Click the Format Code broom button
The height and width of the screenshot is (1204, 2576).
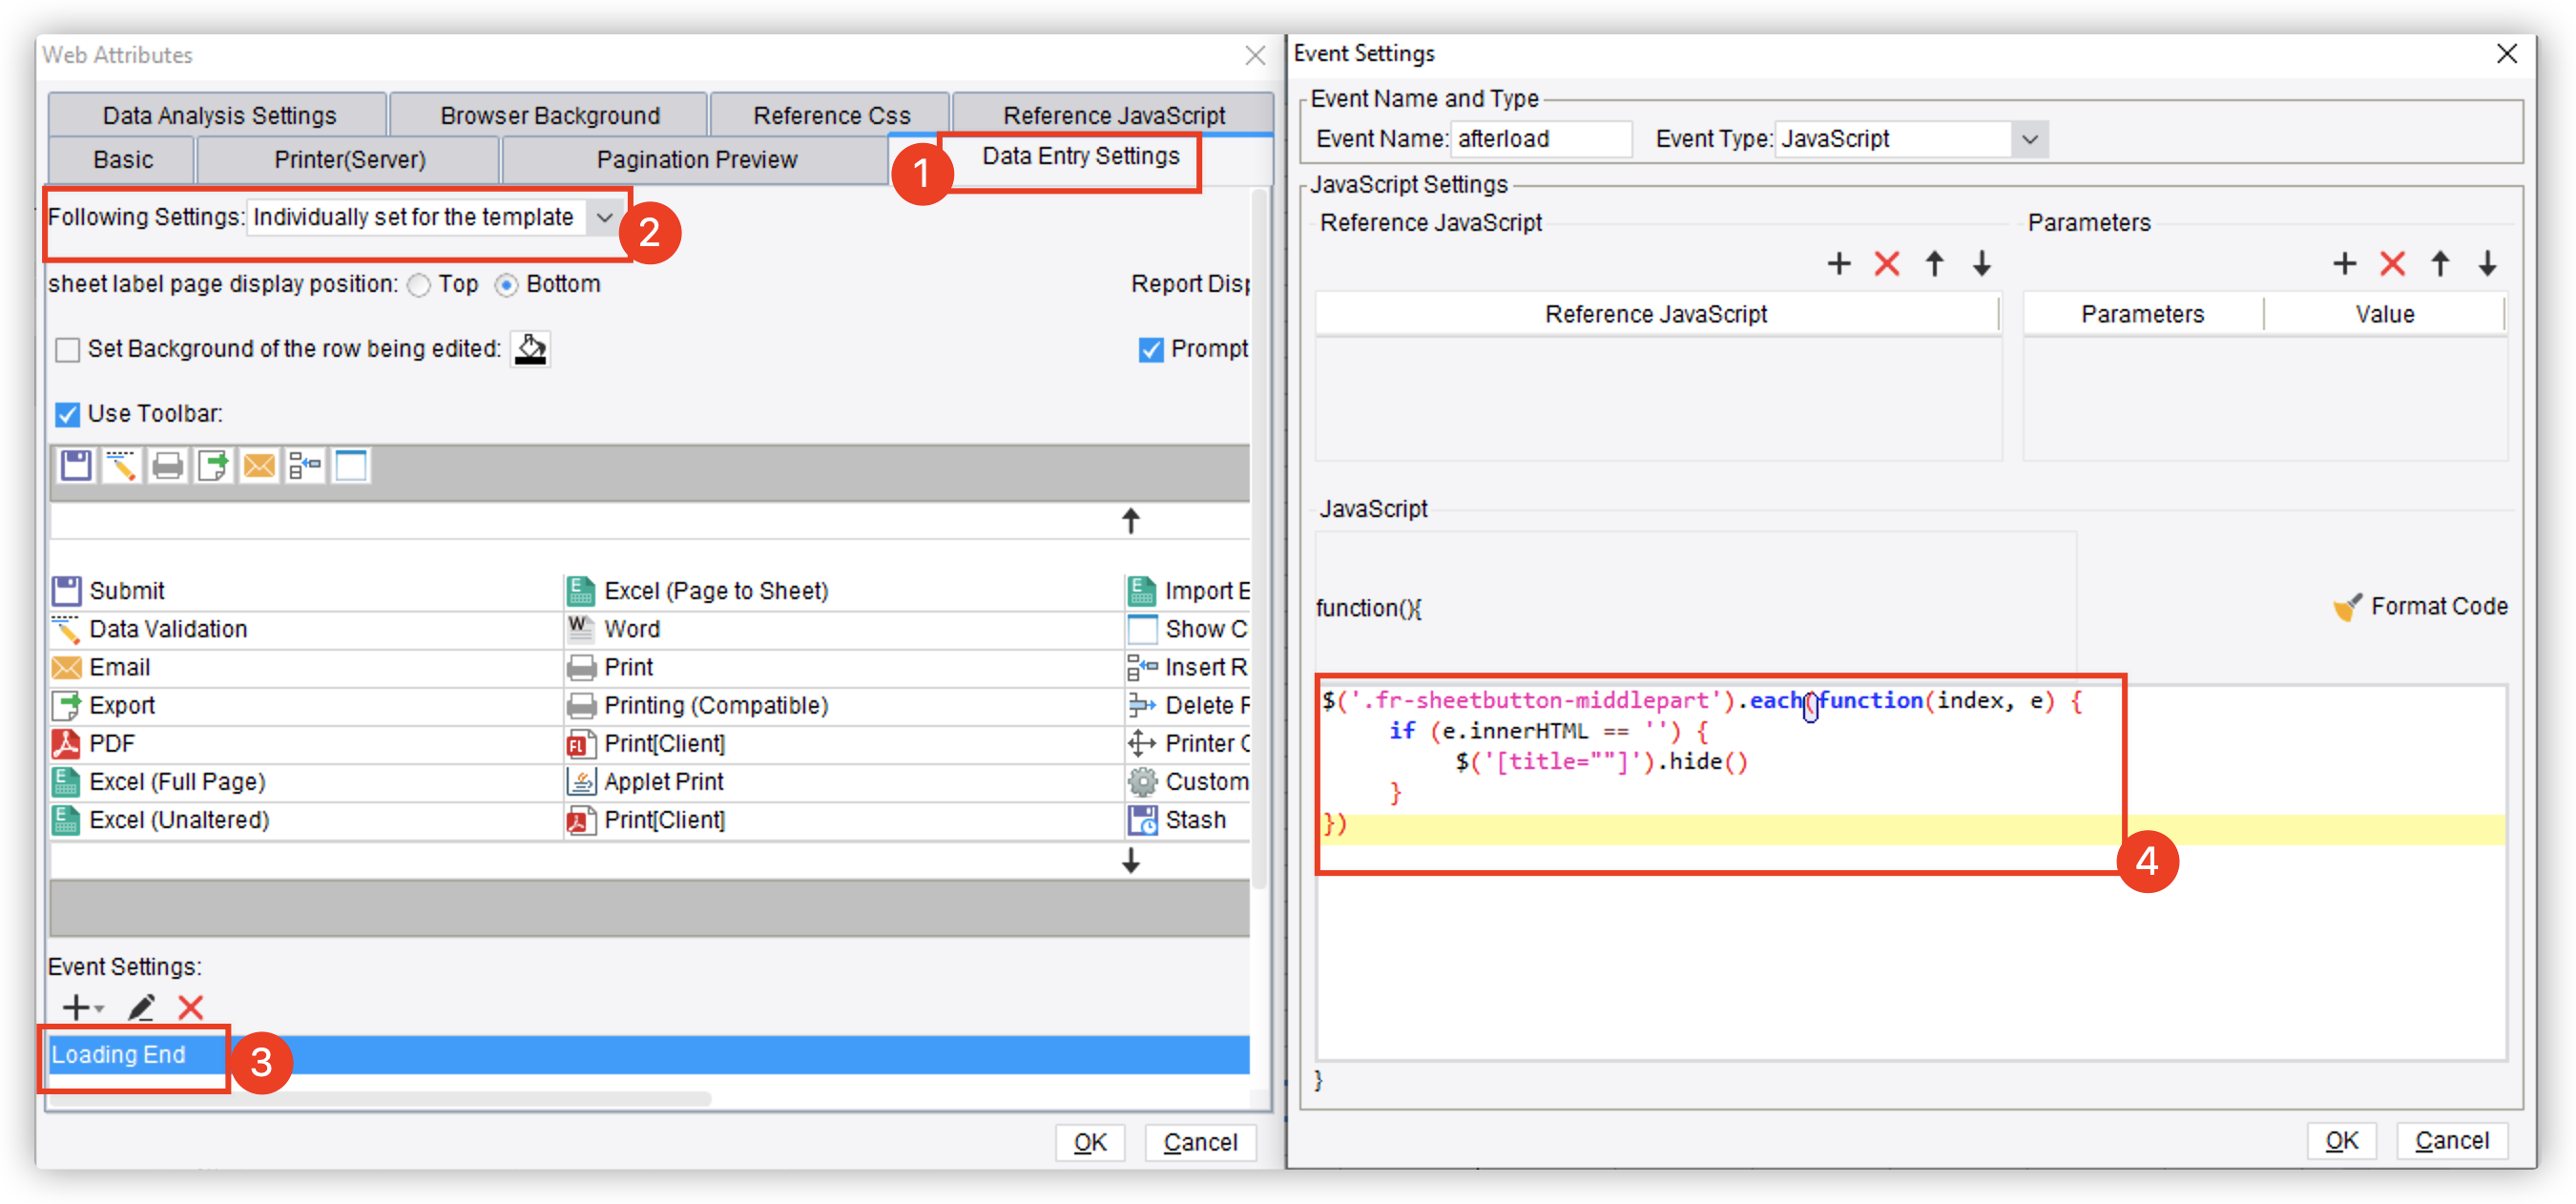[x=2420, y=606]
